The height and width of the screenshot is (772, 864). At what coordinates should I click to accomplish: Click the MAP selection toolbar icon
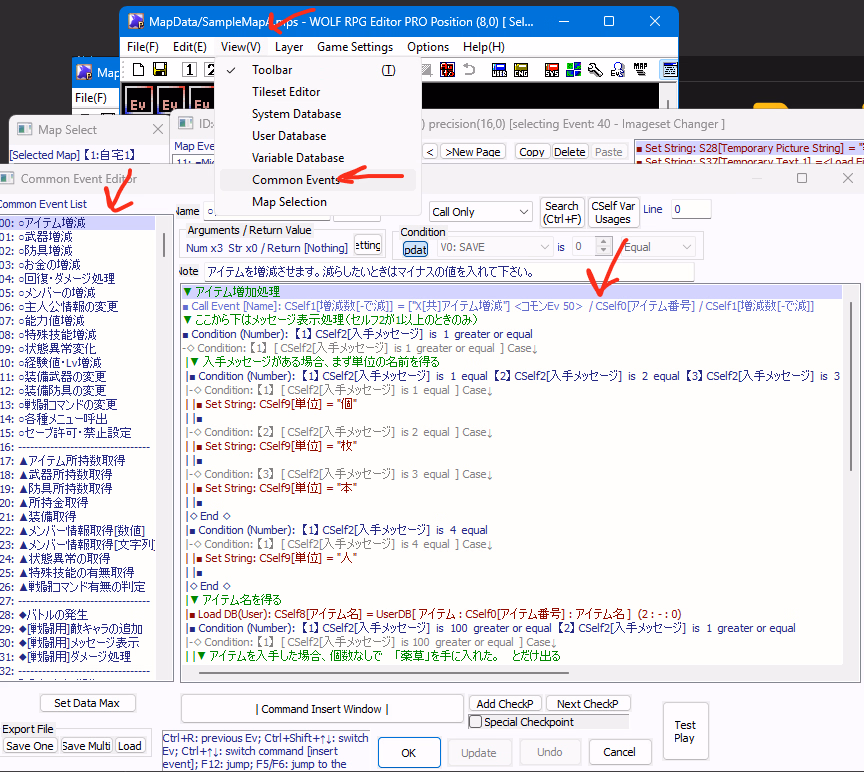(643, 70)
